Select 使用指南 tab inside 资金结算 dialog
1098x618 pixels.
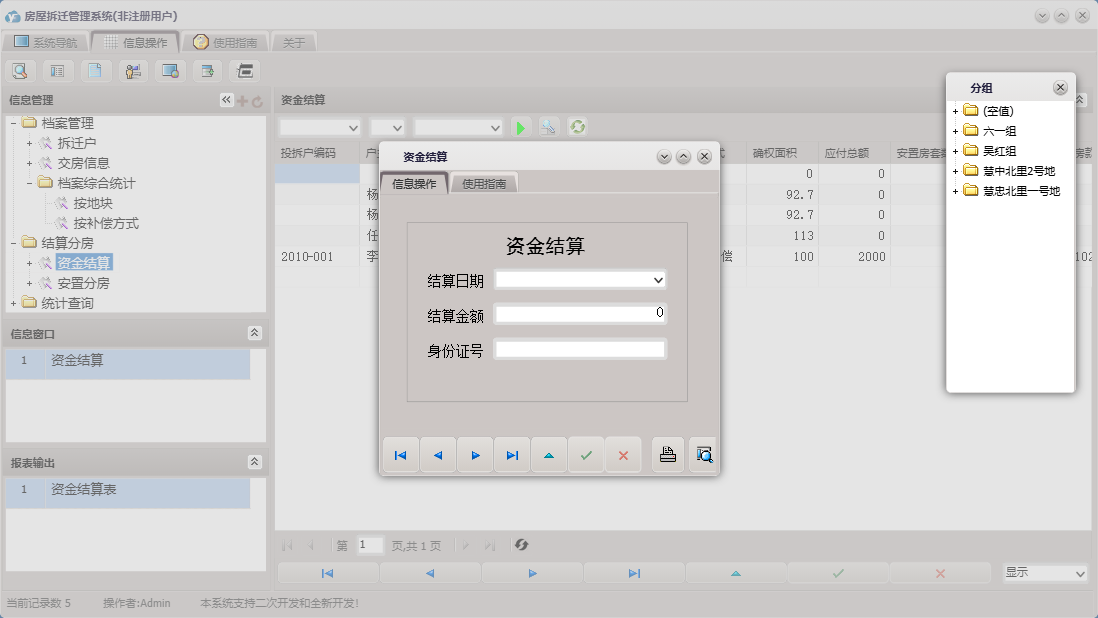(x=484, y=183)
